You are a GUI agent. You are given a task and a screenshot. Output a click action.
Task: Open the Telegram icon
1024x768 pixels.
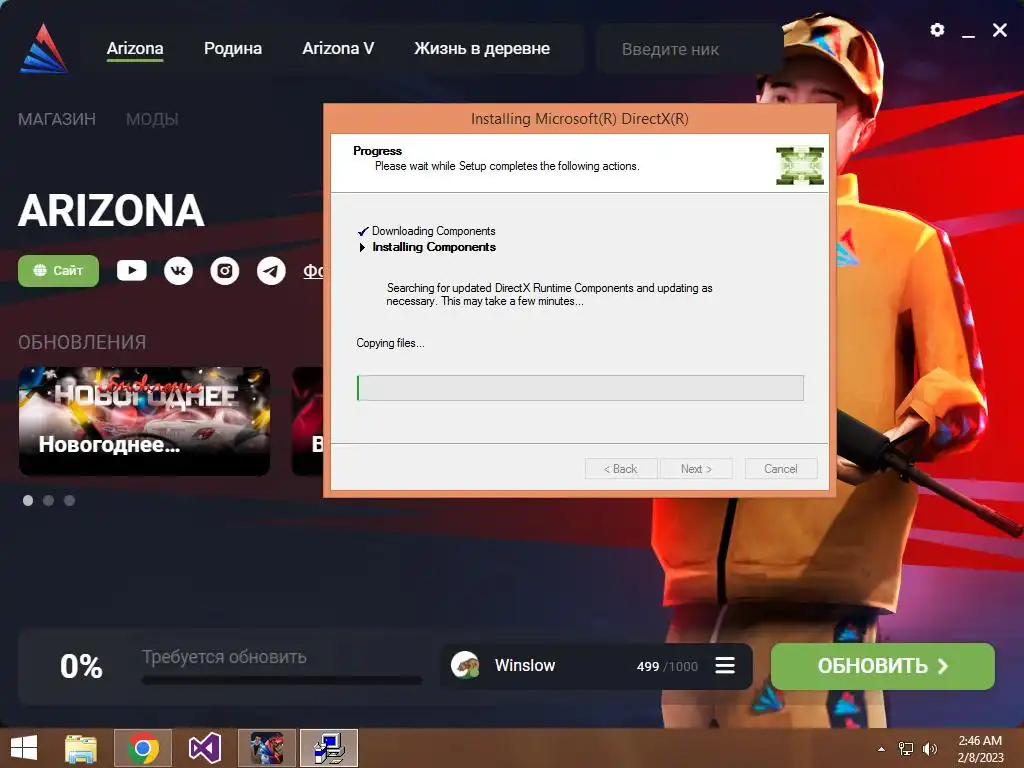(x=271, y=270)
